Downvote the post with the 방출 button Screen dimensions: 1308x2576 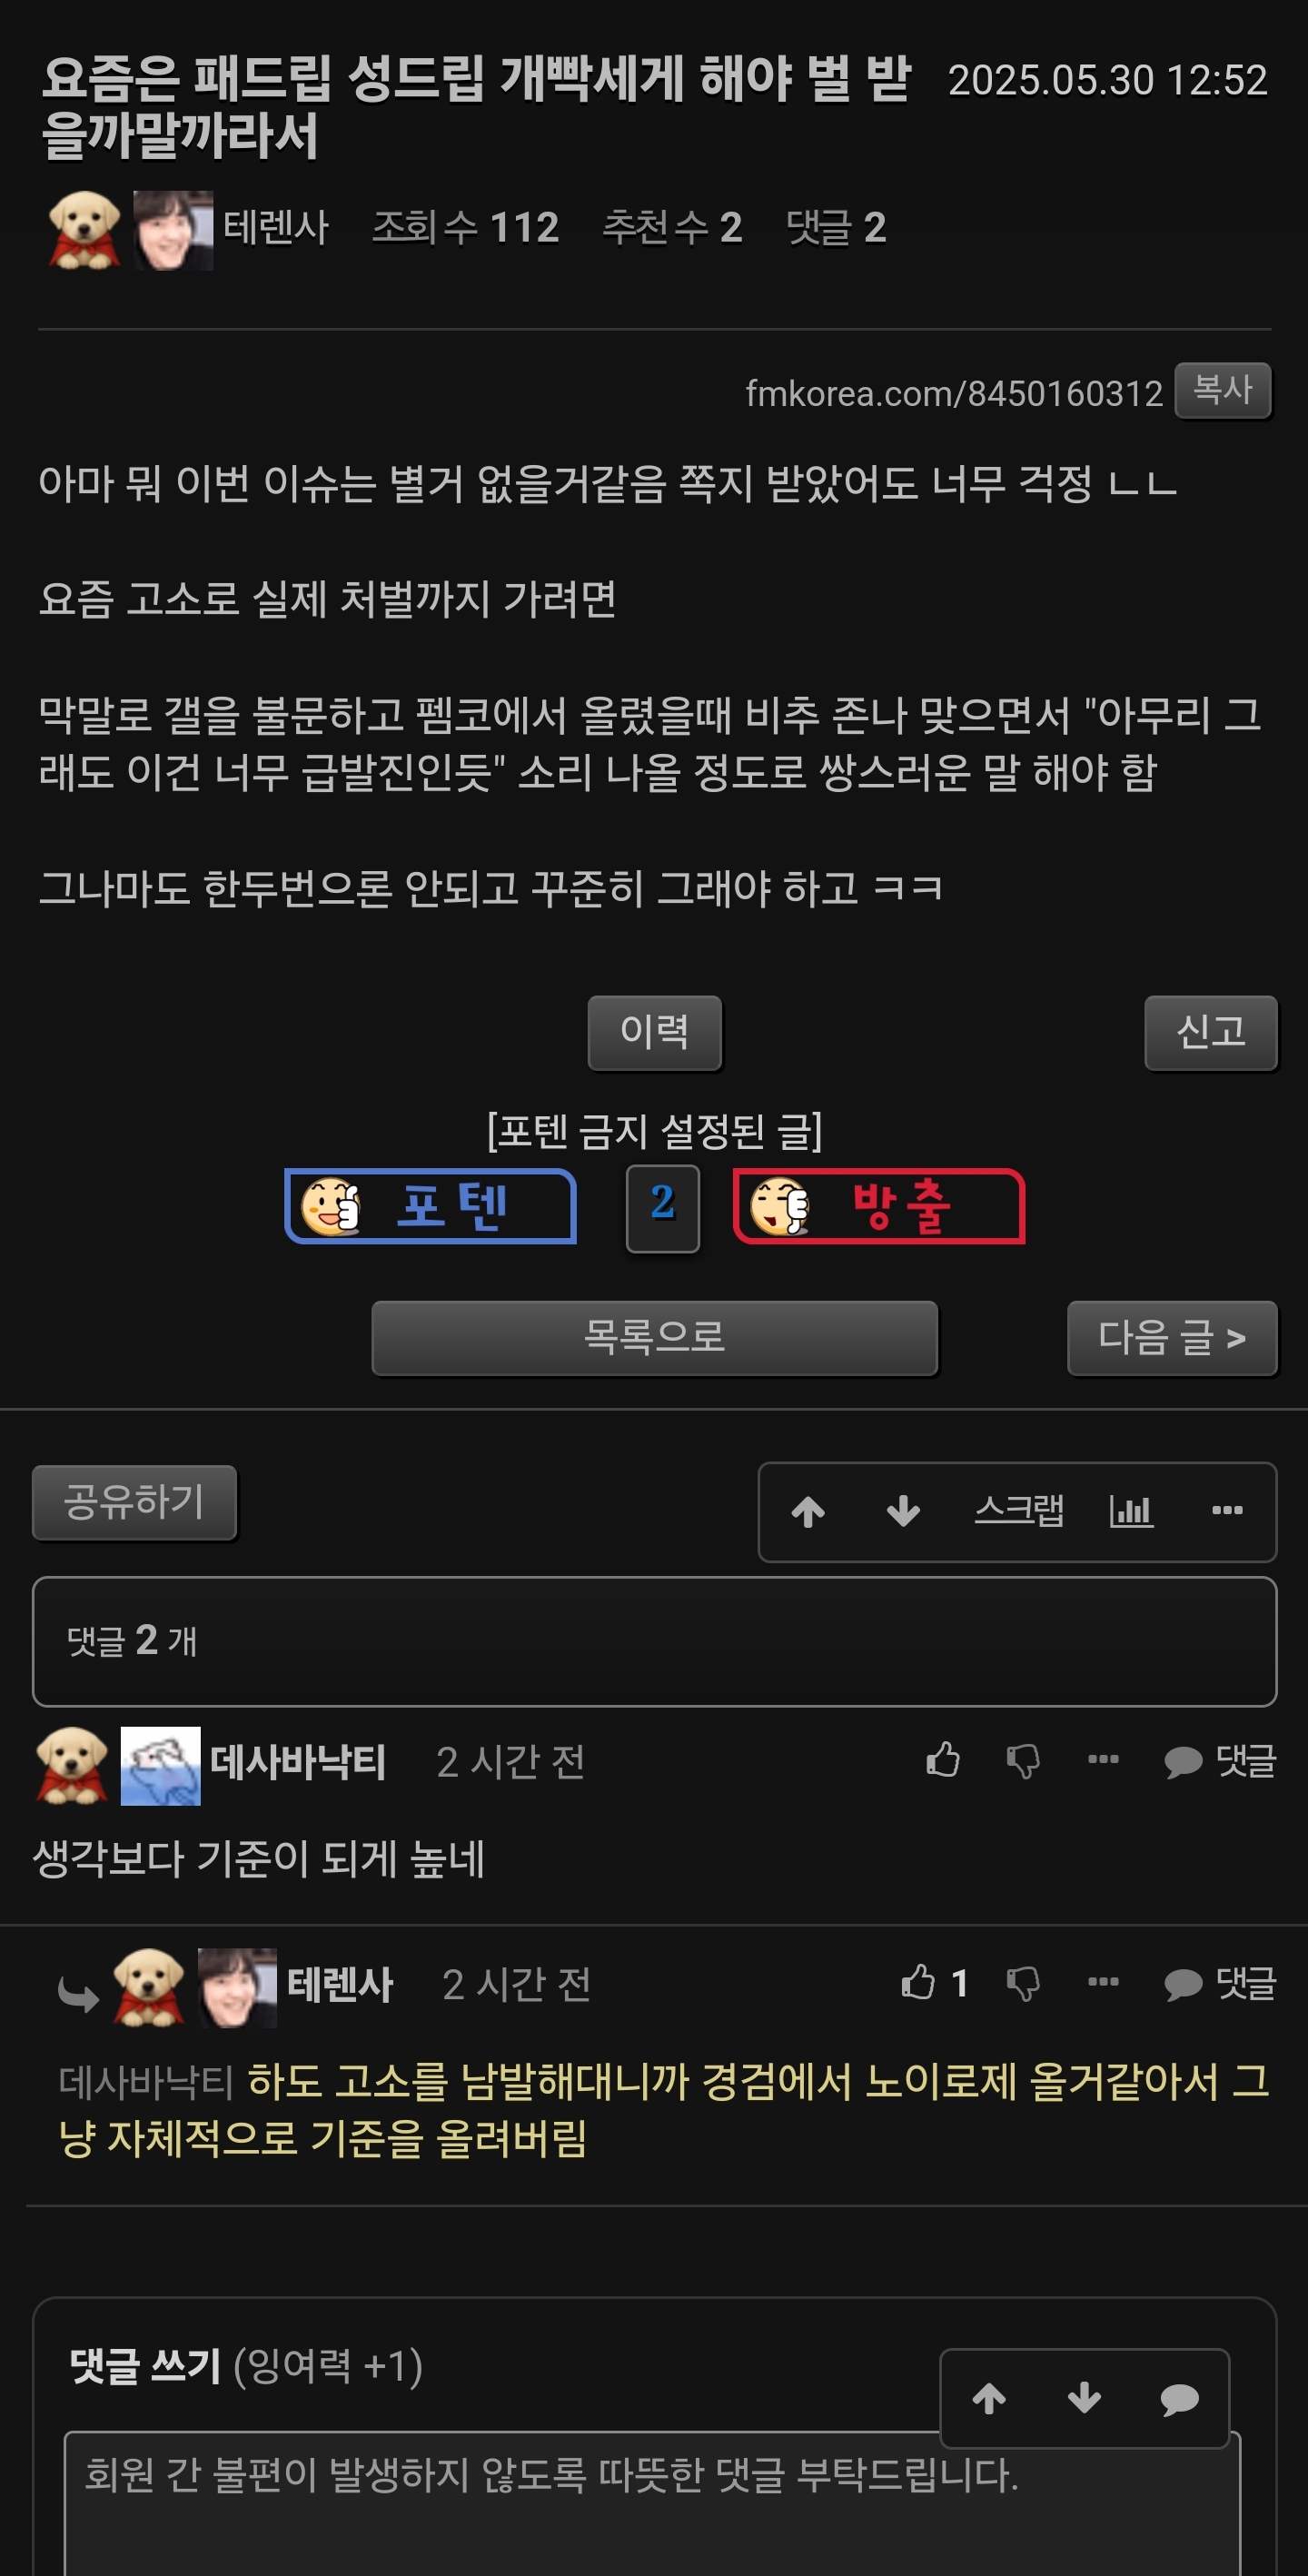coord(879,1206)
